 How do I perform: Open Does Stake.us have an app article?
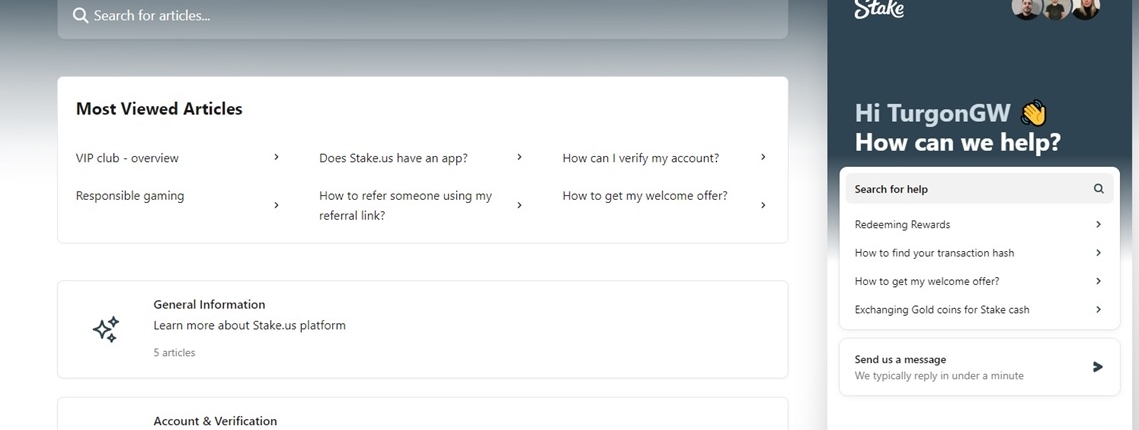(x=393, y=158)
